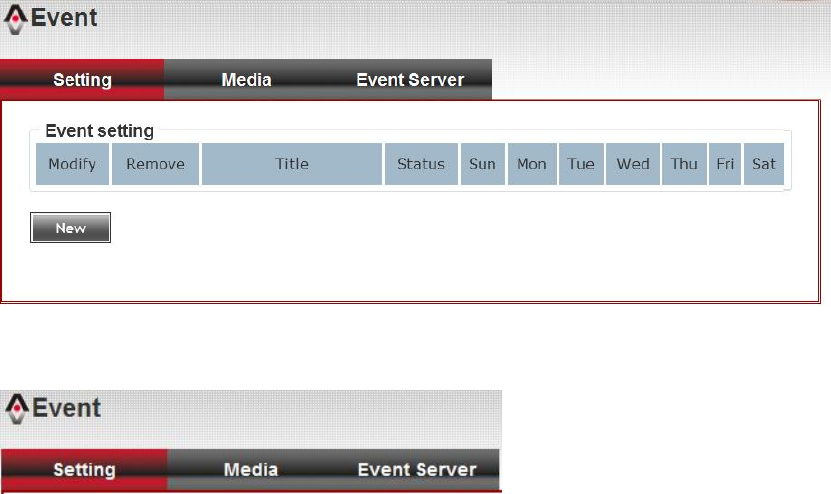Click the Event logo icon in lower header
The width and height of the screenshot is (831, 494).
coord(17,409)
